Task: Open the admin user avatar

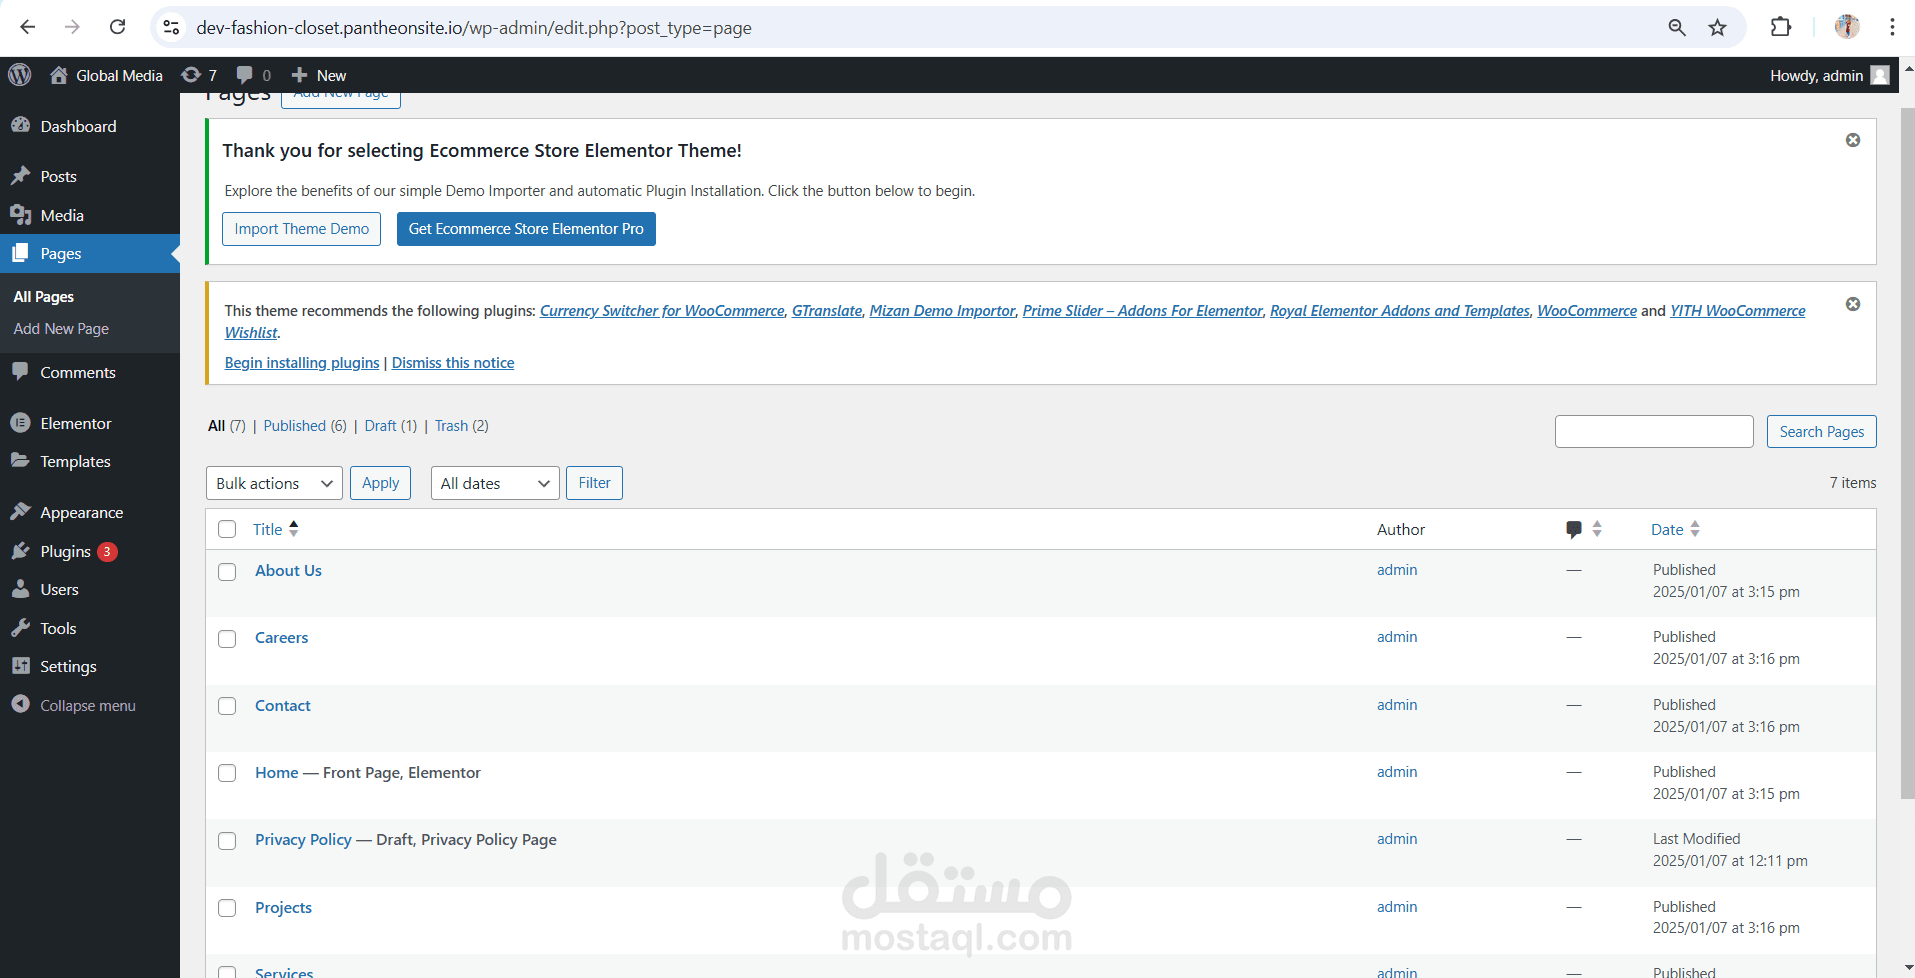Action: click(1880, 75)
